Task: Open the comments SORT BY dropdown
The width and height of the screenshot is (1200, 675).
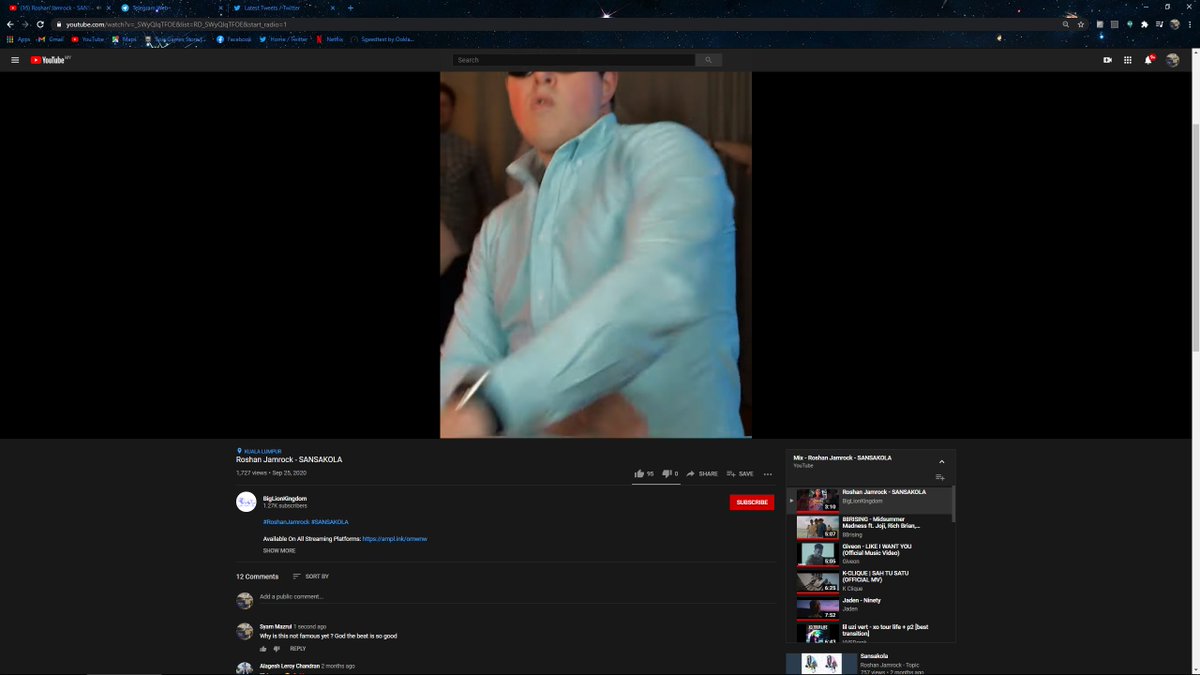Action: pyautogui.click(x=311, y=576)
